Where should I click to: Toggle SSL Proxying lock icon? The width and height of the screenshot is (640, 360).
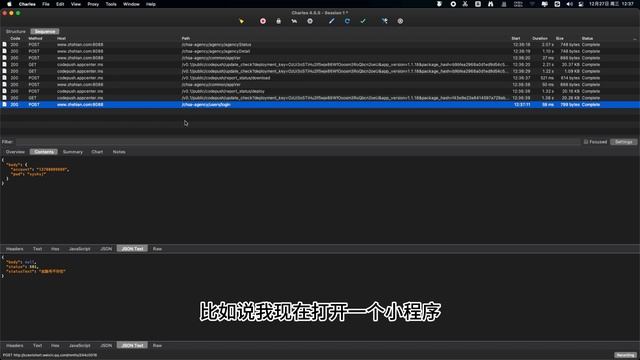pyautogui.click(x=278, y=21)
